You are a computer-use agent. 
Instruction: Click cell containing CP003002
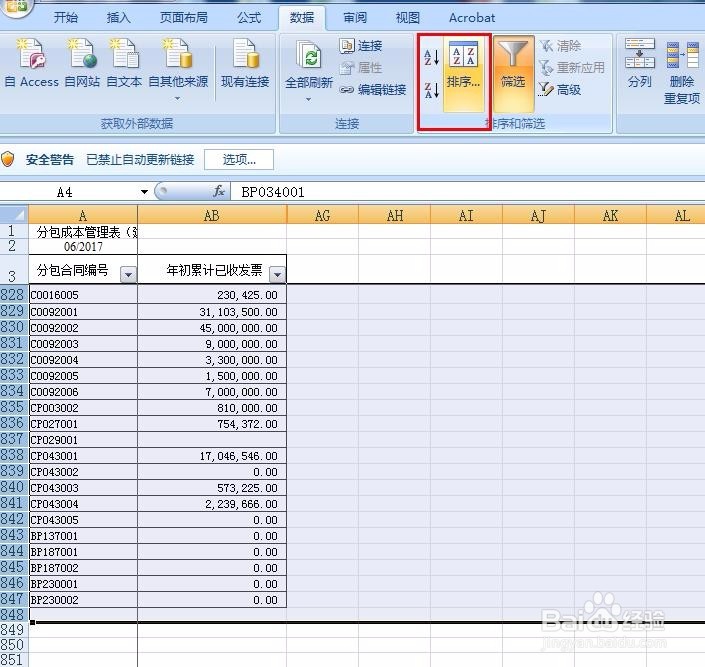click(83, 408)
